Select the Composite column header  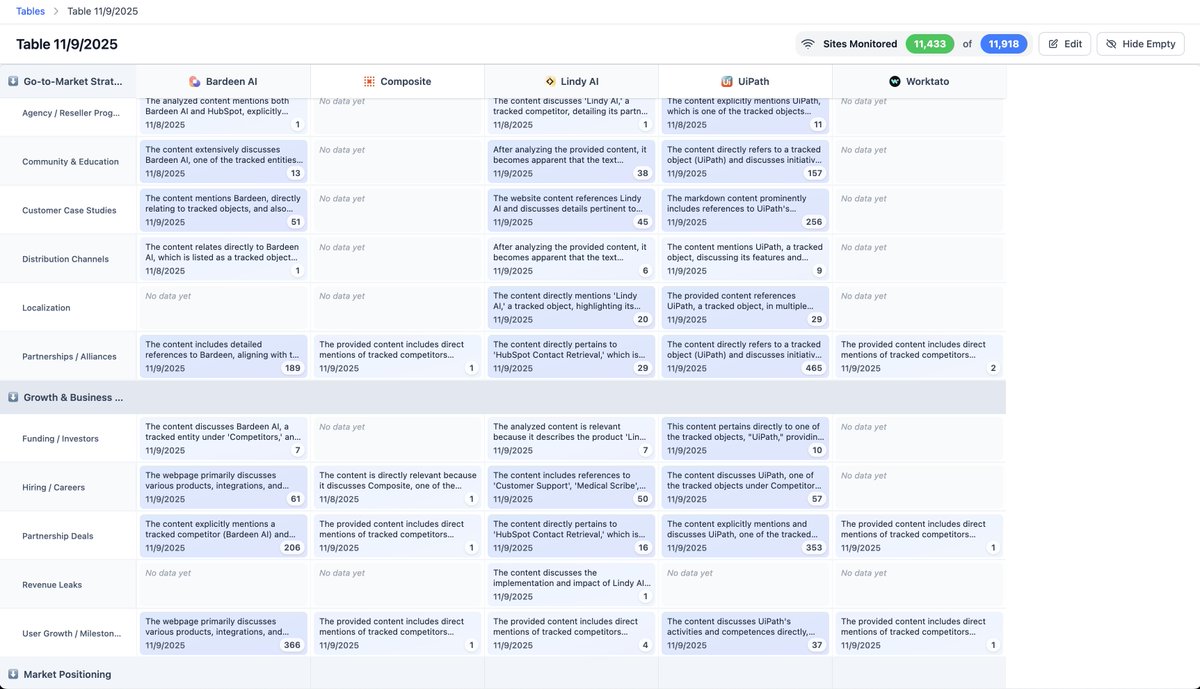(x=397, y=81)
